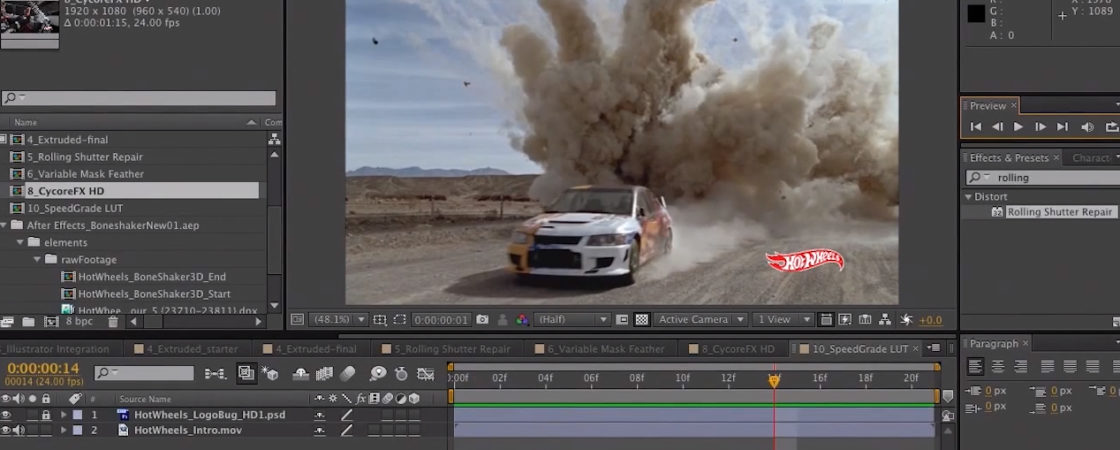
Task: Center align the paragraph text
Action: tap(997, 366)
